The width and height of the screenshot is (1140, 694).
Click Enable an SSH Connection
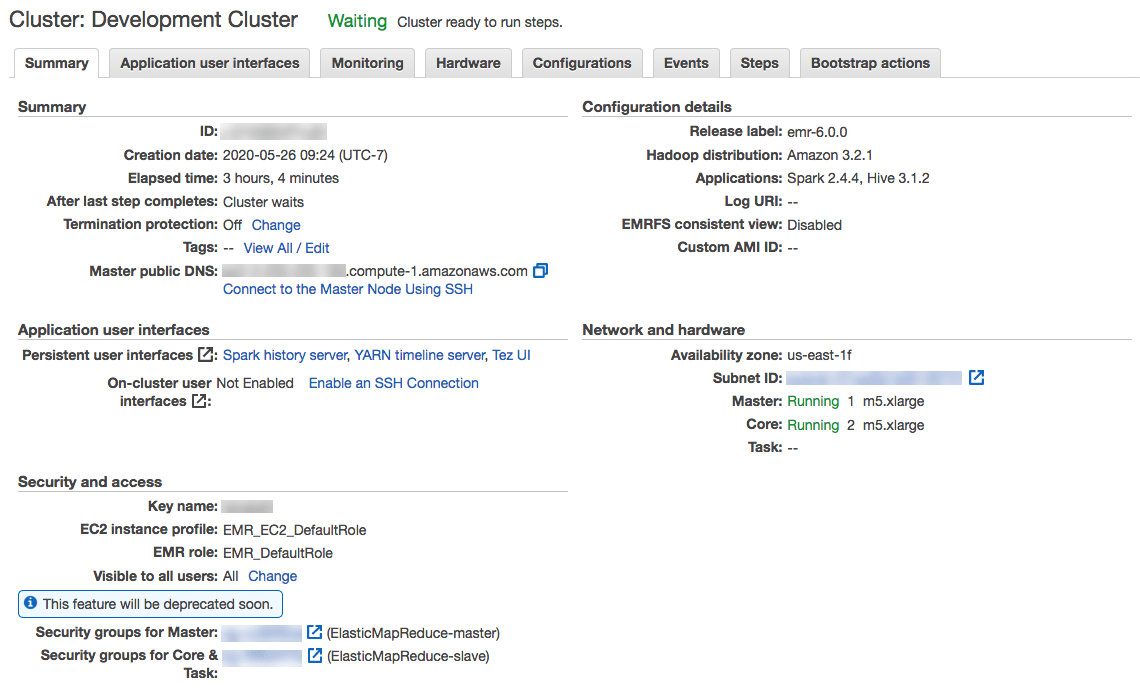(x=393, y=383)
